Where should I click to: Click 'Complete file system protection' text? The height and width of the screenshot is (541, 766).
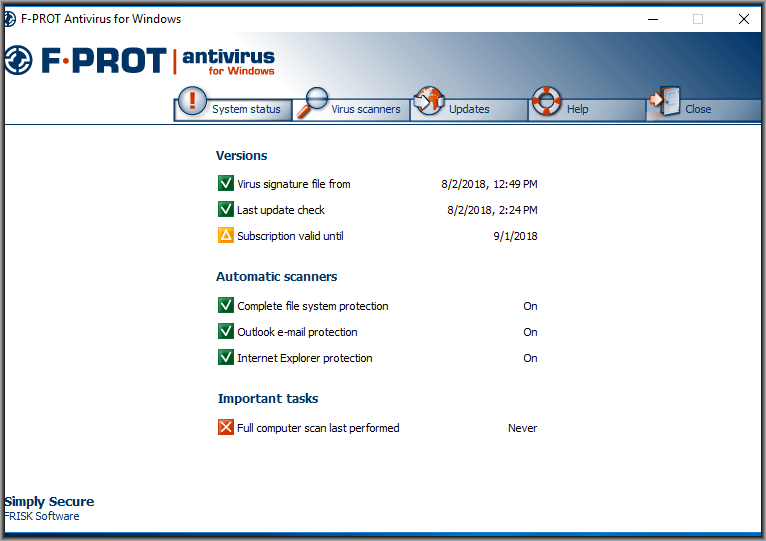[x=313, y=306]
